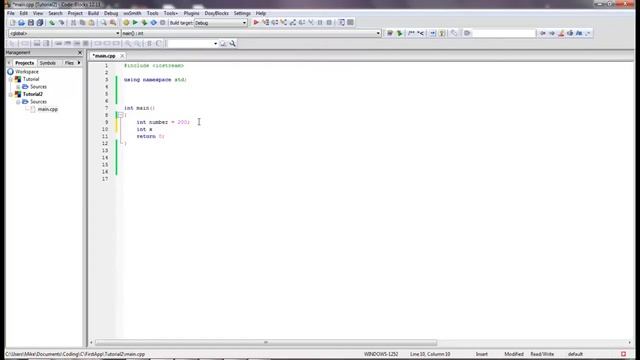Open the File menu

[11, 13]
